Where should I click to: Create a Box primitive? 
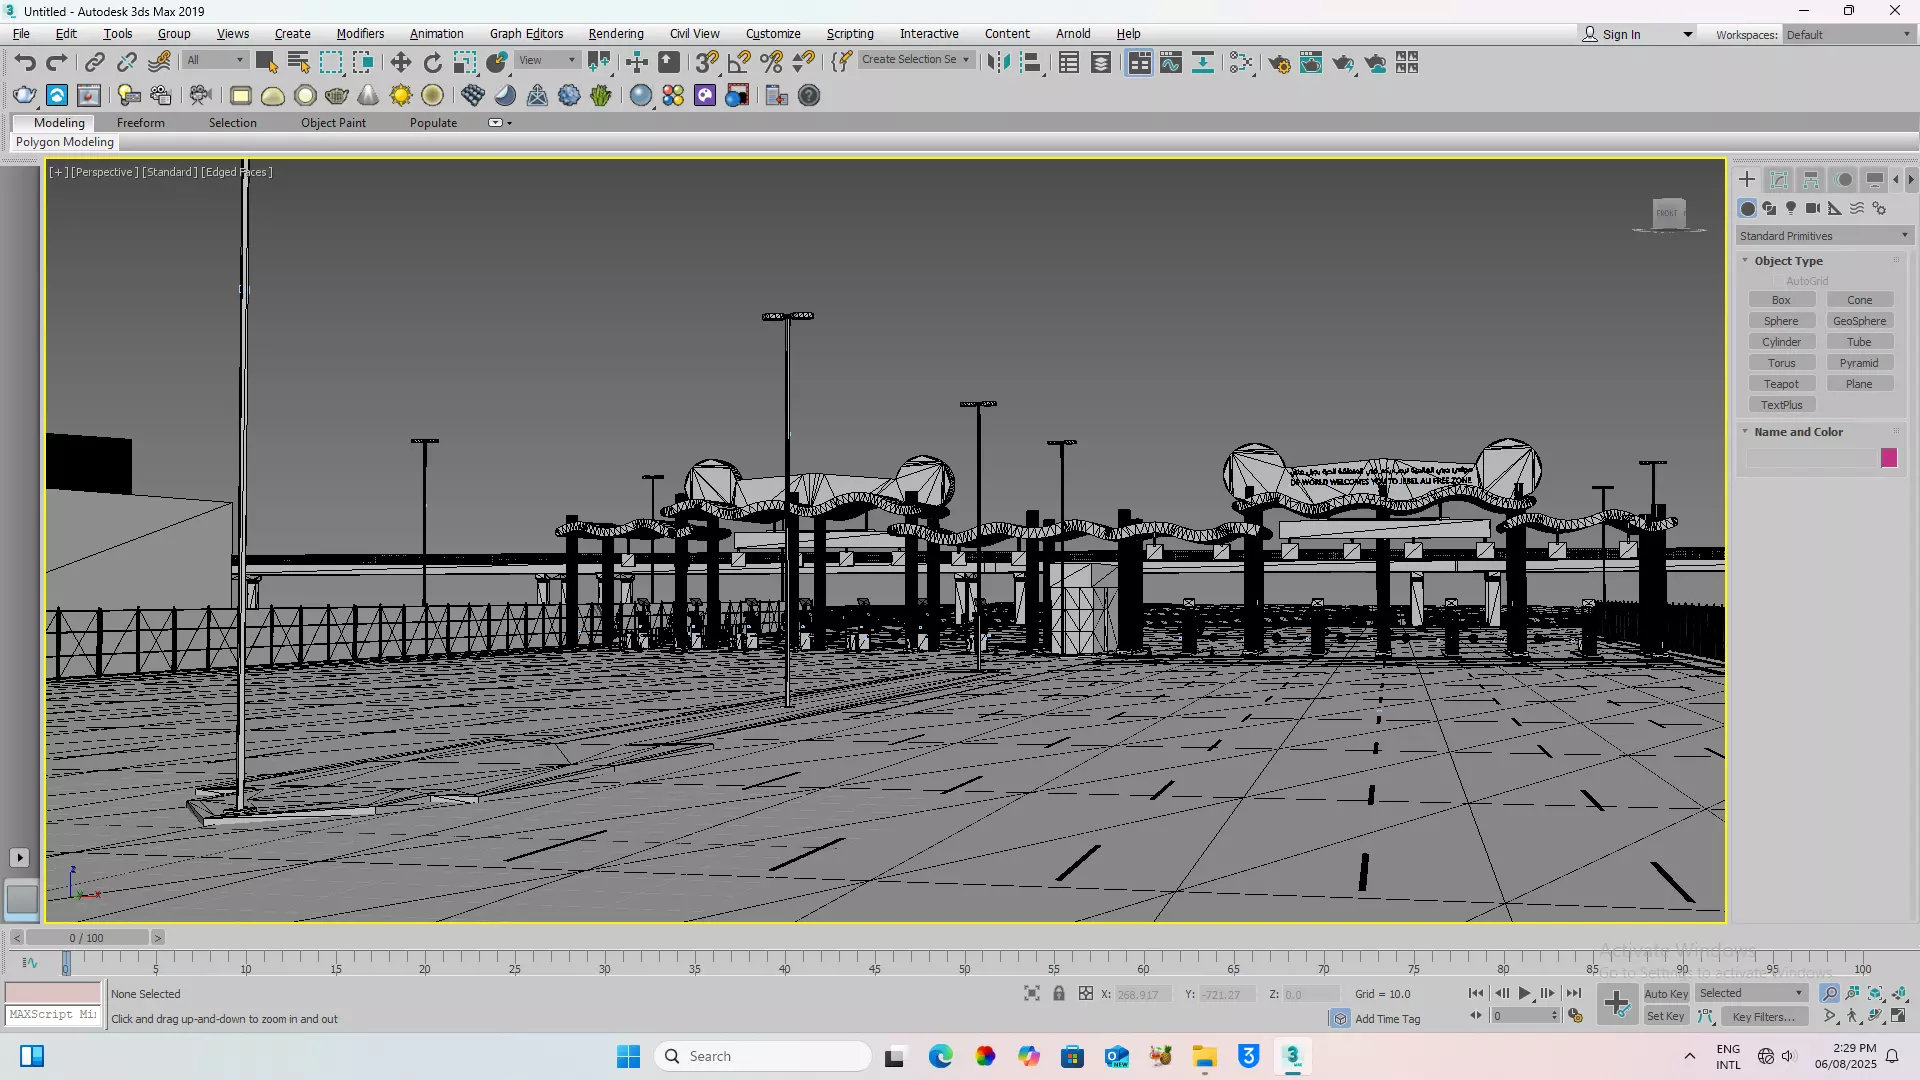click(1781, 300)
